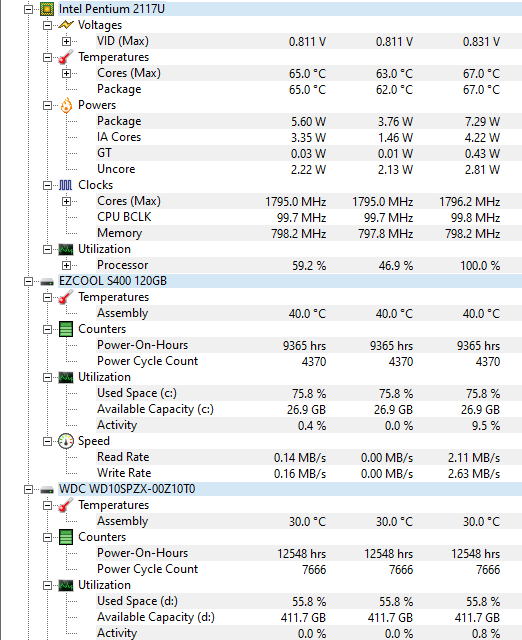Click the EZCOOL Counters green icon
Viewport: 522px width, 640px height.
[66, 329]
